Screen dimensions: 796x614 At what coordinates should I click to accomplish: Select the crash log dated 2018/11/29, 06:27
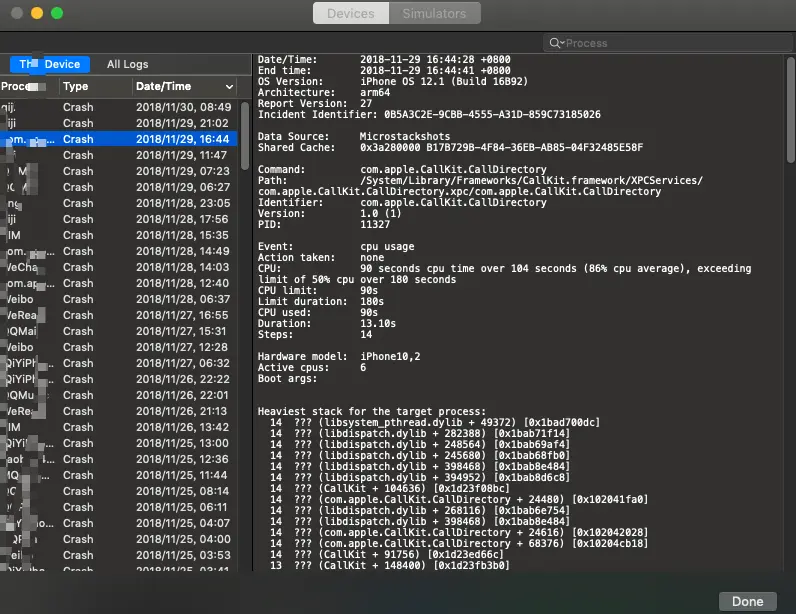[x=119, y=187]
